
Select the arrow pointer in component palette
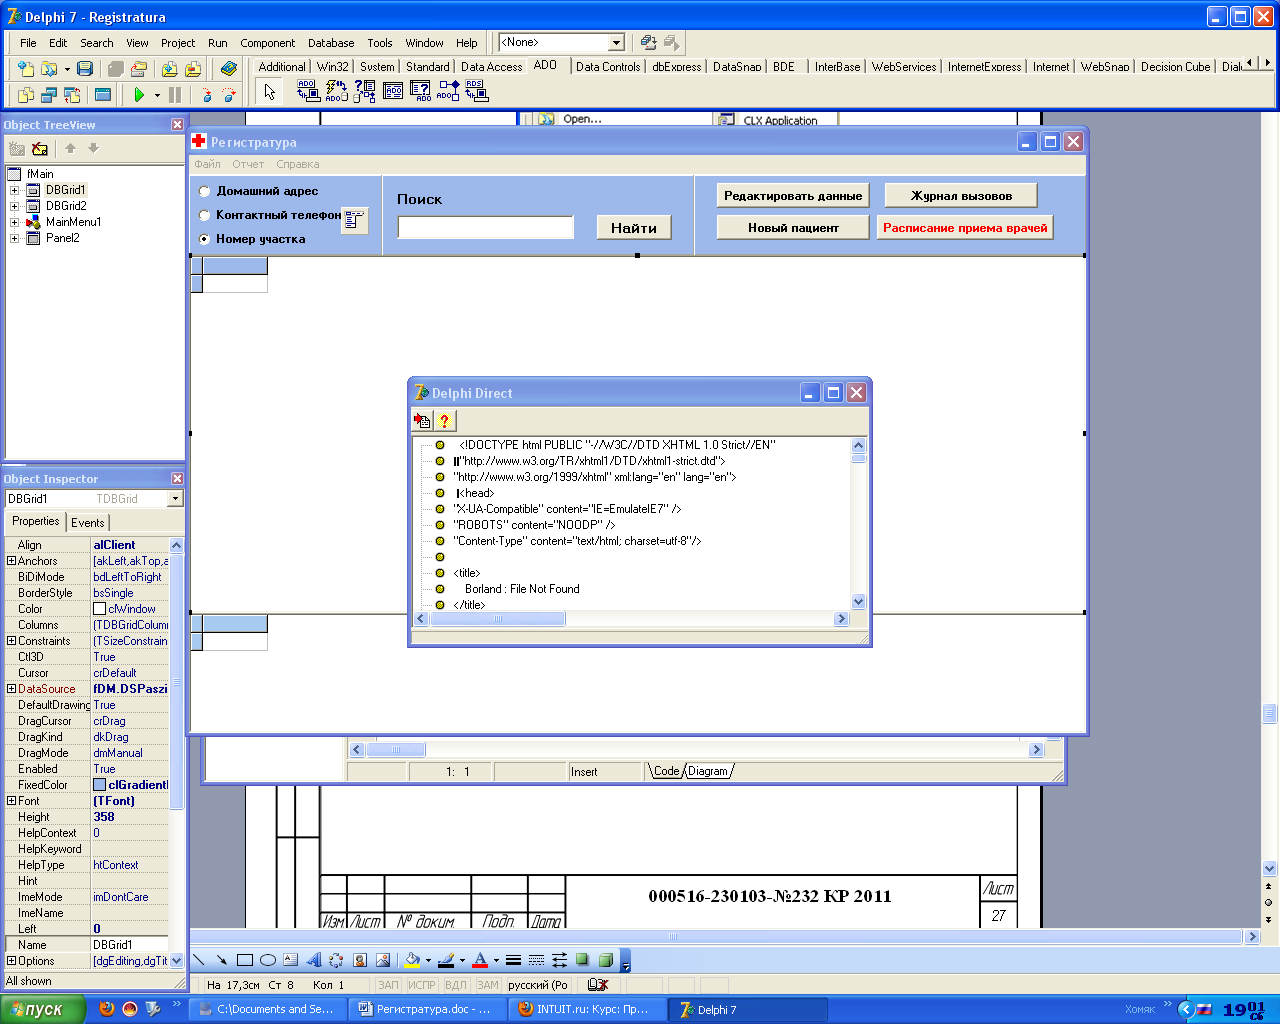(269, 92)
